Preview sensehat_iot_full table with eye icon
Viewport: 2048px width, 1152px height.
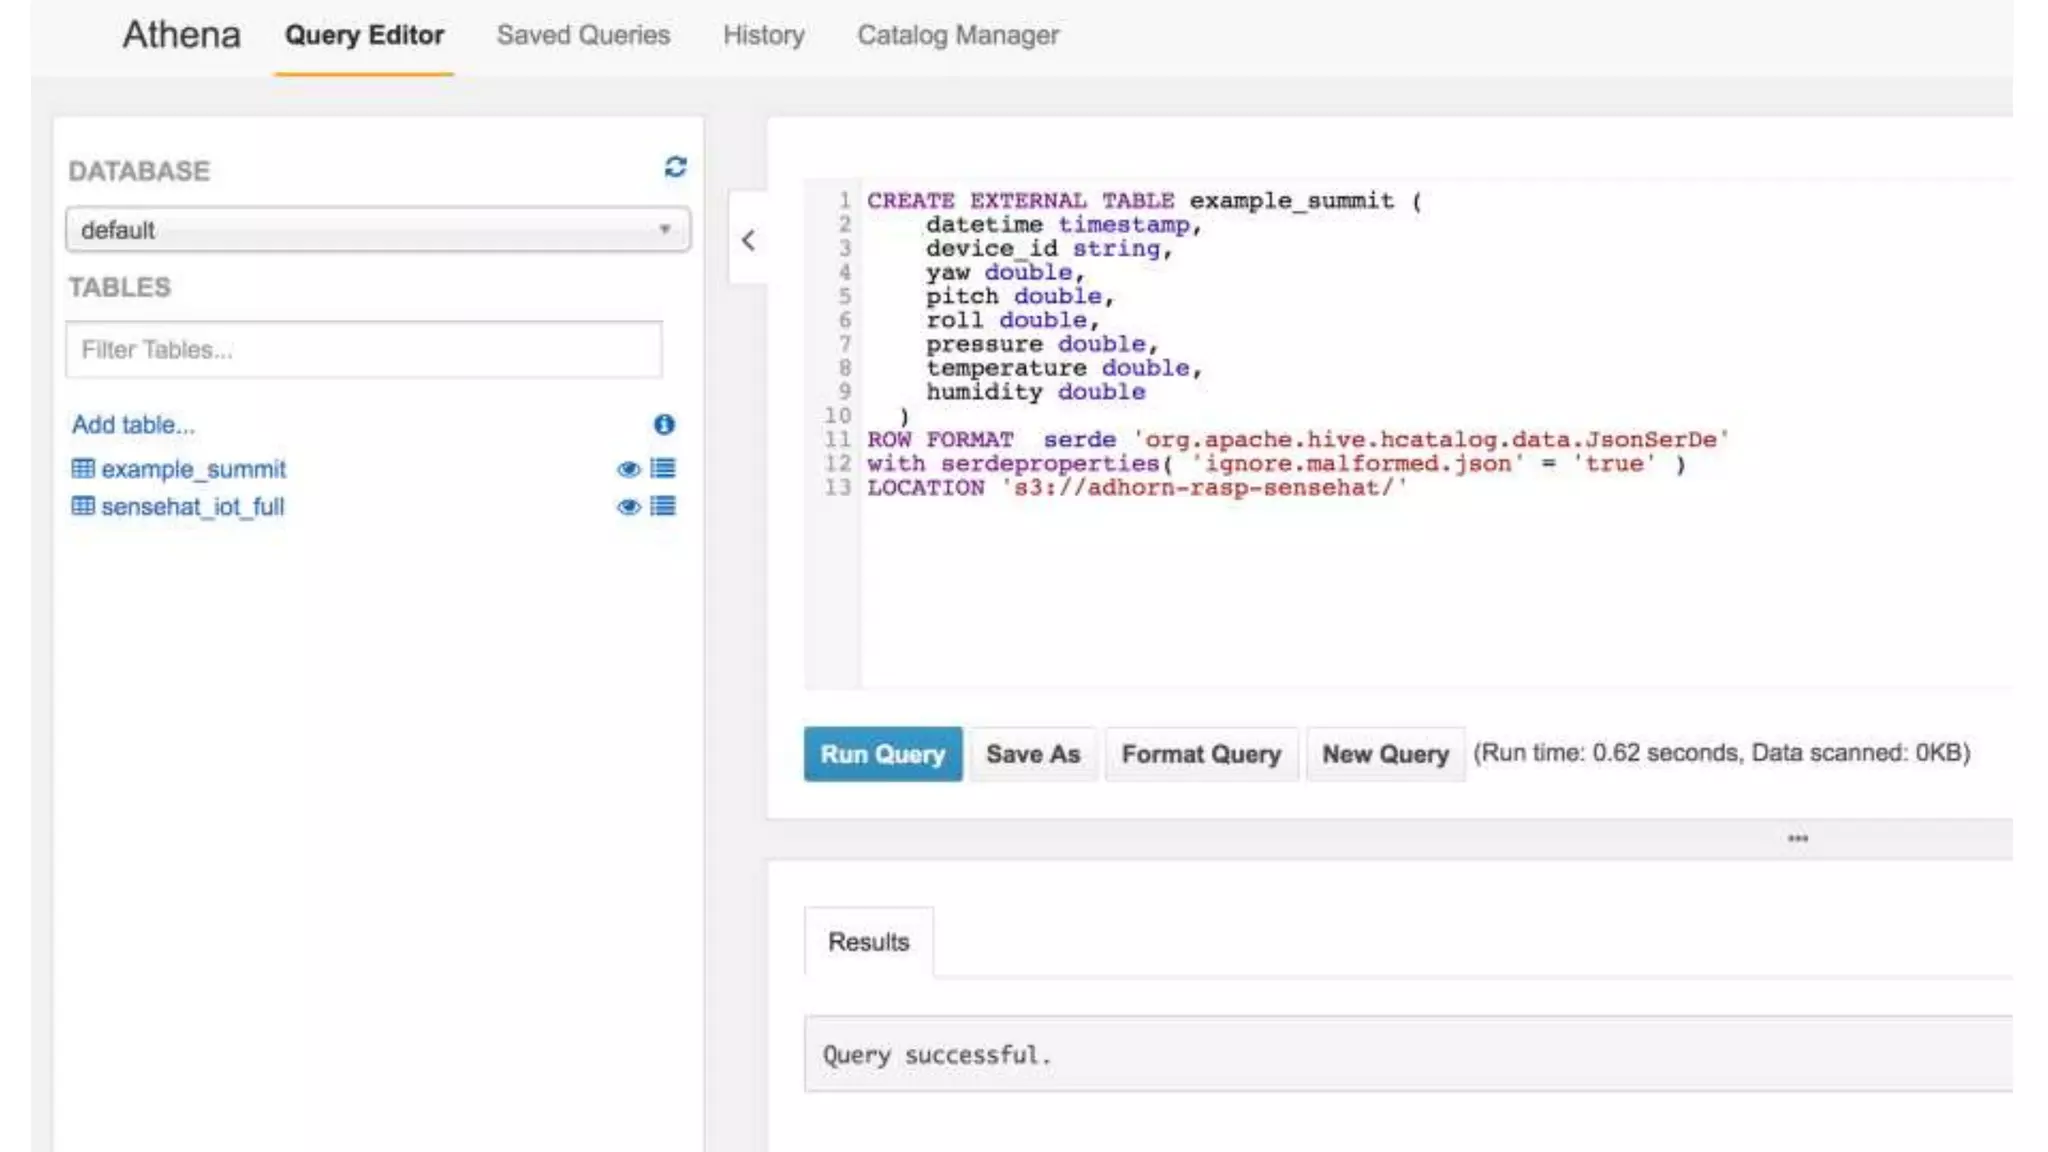pos(628,507)
